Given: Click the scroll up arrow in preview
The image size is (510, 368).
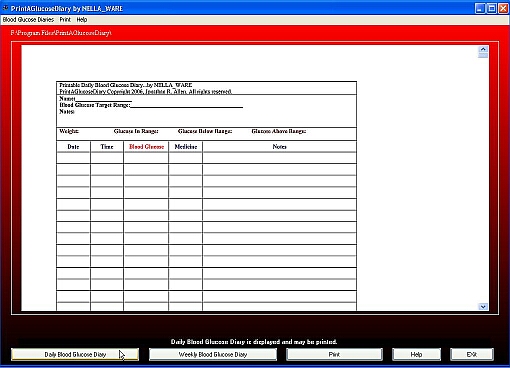Looking at the screenshot, I should [483, 49].
